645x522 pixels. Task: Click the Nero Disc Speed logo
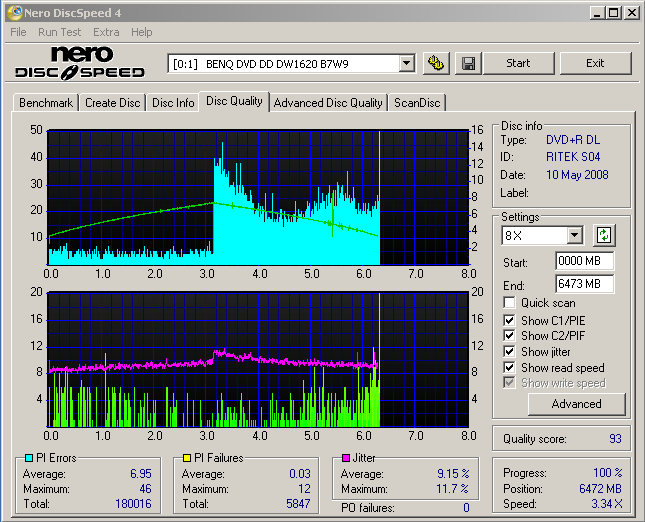tap(80, 63)
